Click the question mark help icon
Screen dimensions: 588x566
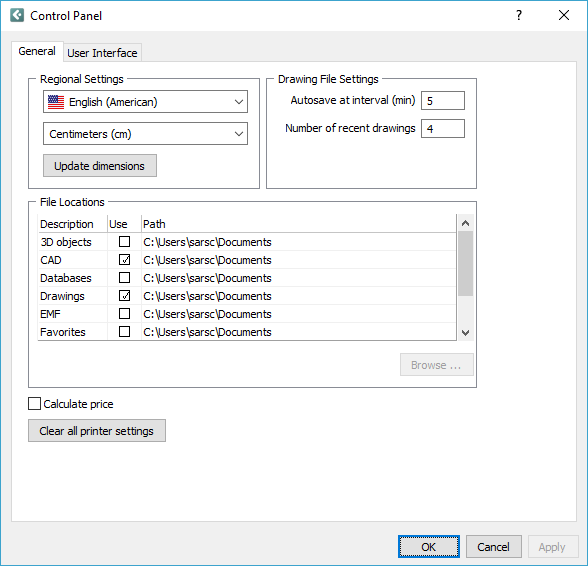tap(519, 15)
